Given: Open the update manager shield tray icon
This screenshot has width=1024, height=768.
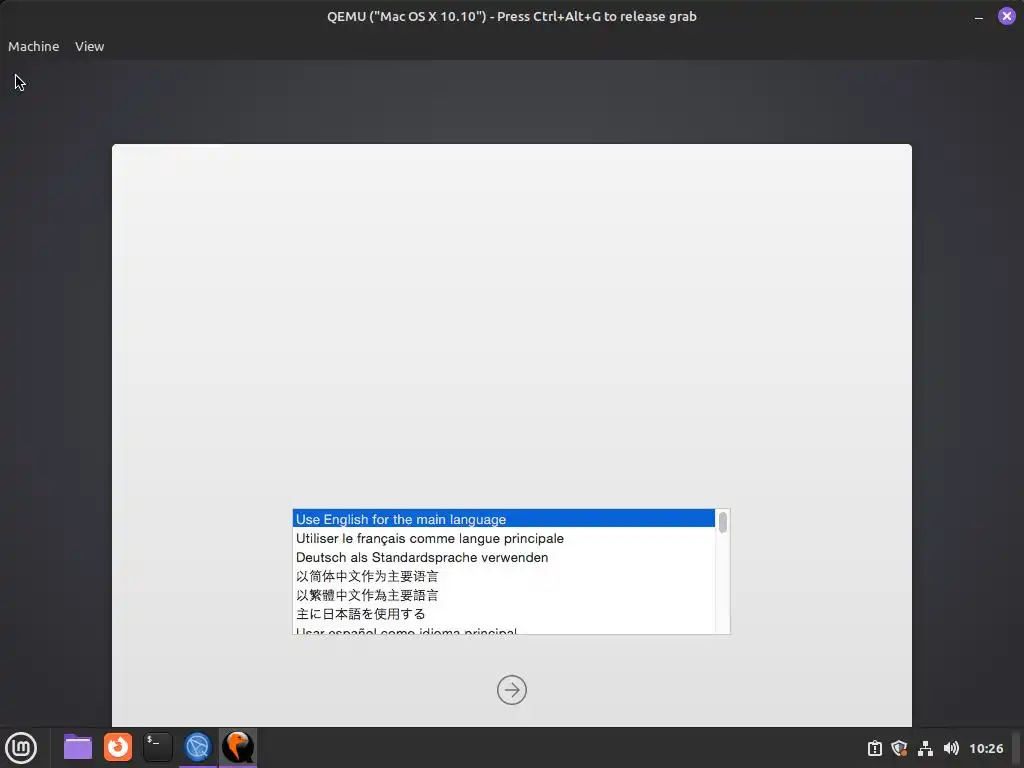Looking at the screenshot, I should (899, 748).
